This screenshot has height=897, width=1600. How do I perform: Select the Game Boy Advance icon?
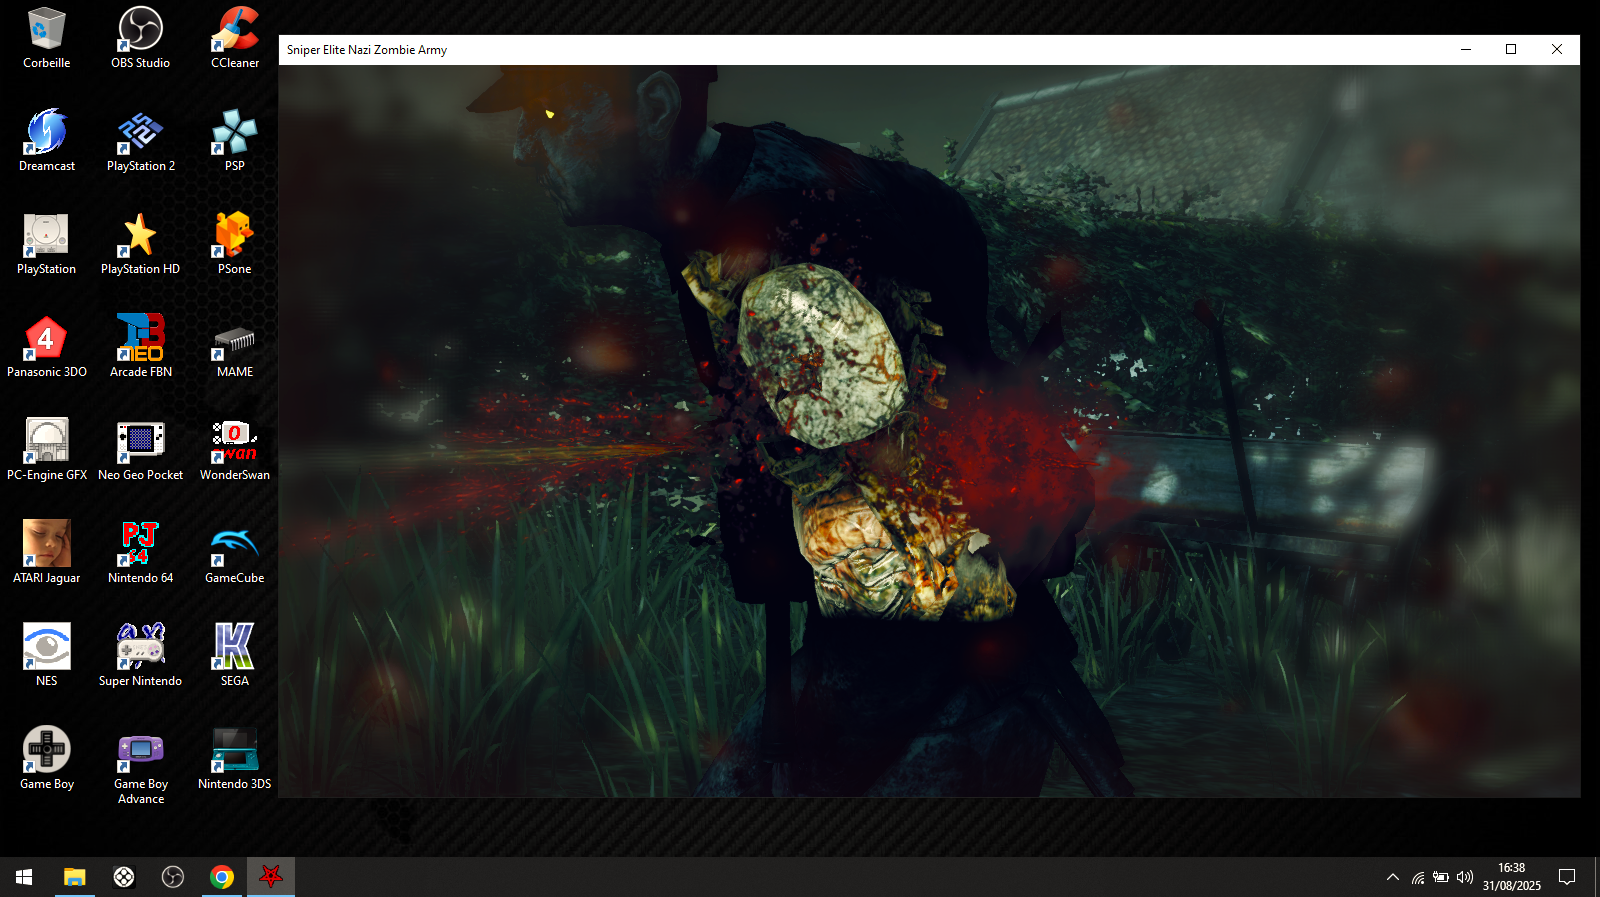click(x=141, y=766)
